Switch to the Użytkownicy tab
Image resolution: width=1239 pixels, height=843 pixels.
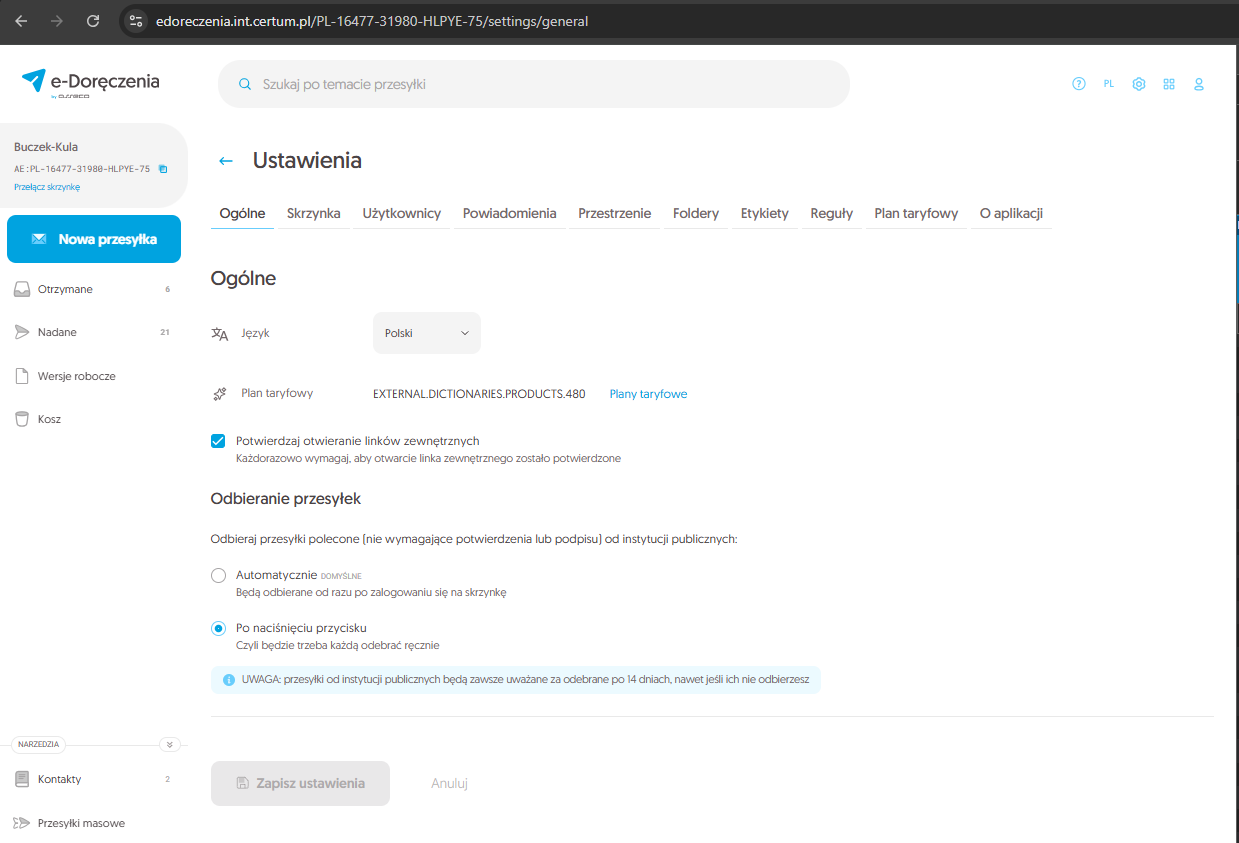click(x=401, y=213)
